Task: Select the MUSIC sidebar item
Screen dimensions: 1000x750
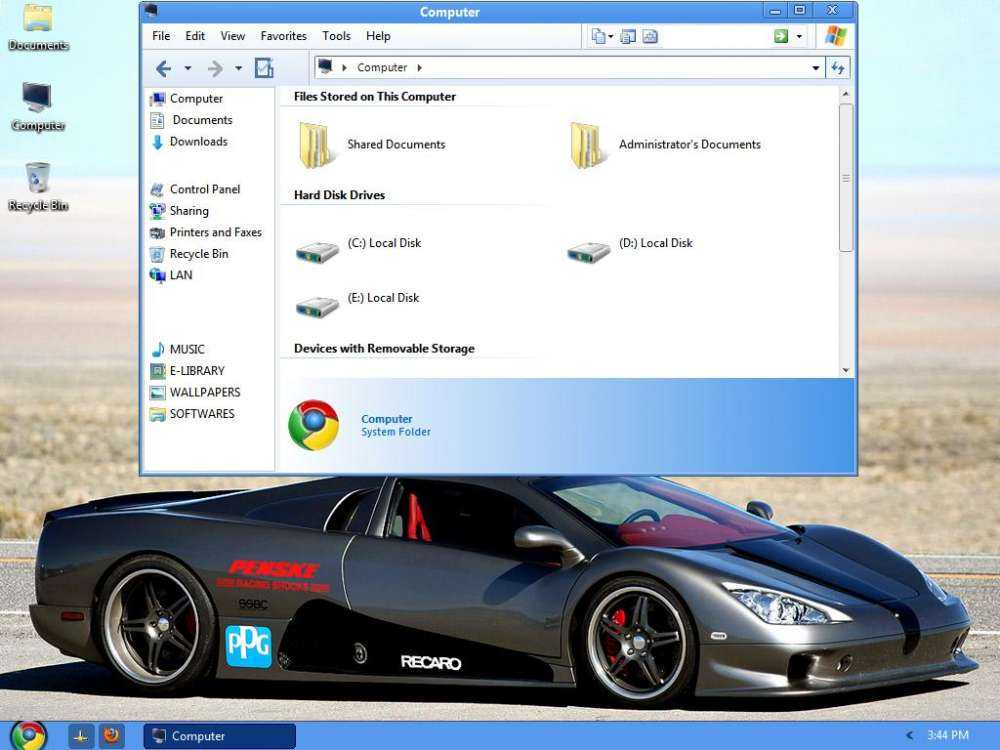Action: 185,349
